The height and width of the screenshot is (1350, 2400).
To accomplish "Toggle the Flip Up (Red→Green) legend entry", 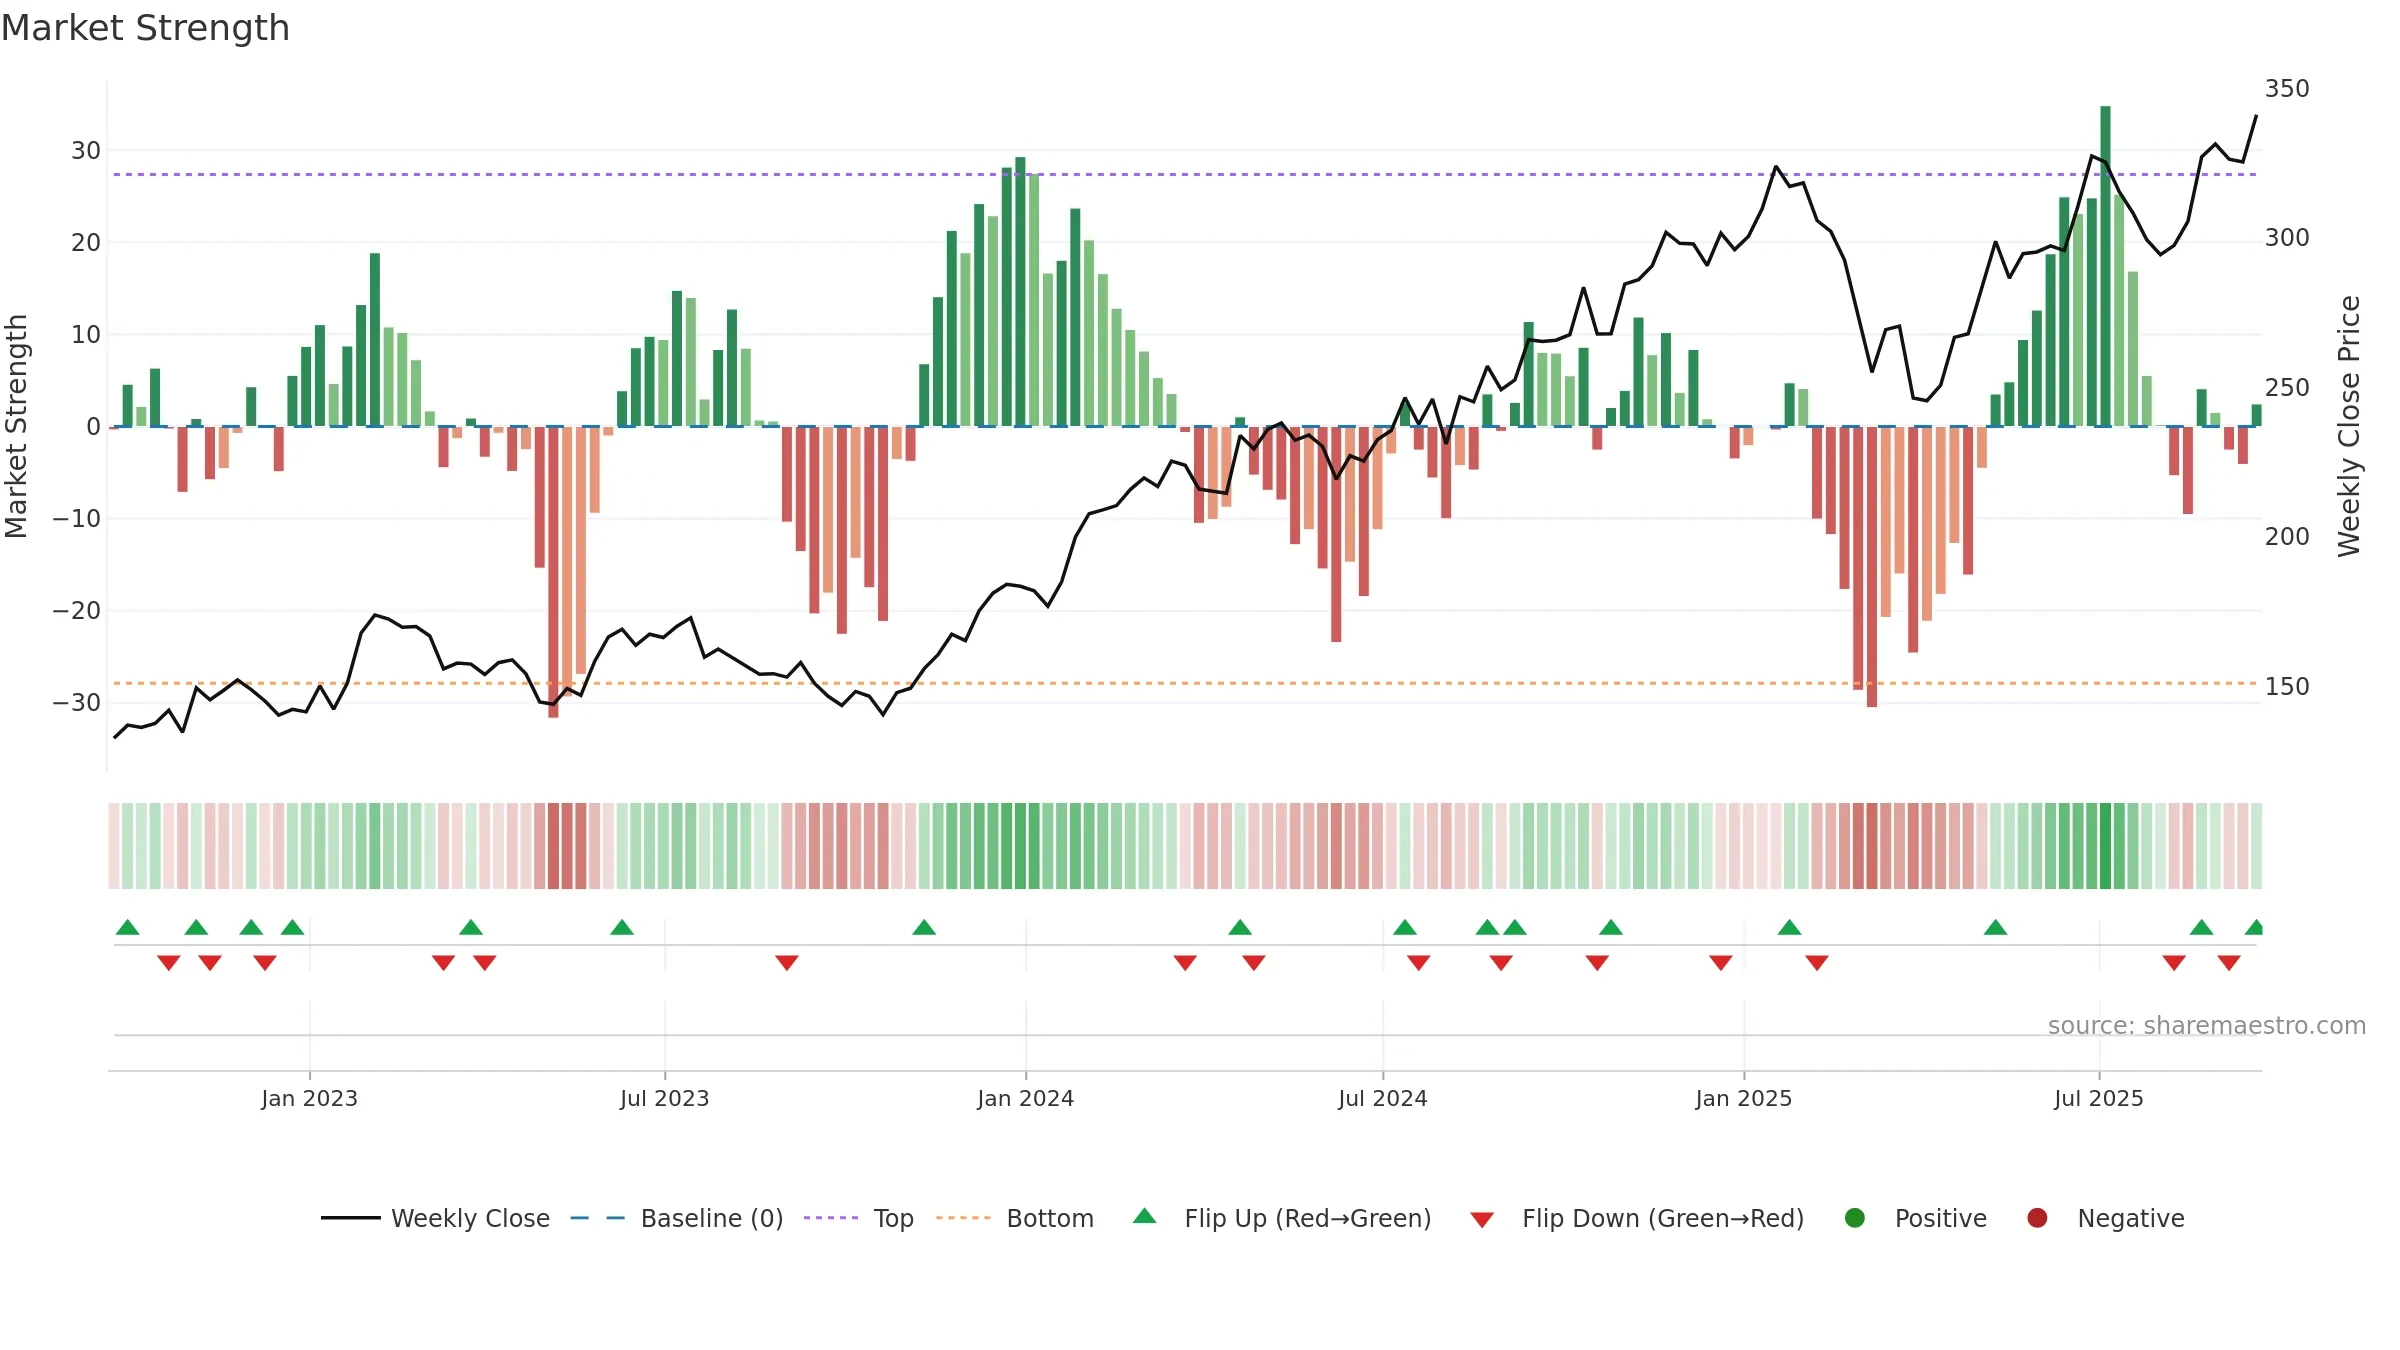I will (1282, 1218).
